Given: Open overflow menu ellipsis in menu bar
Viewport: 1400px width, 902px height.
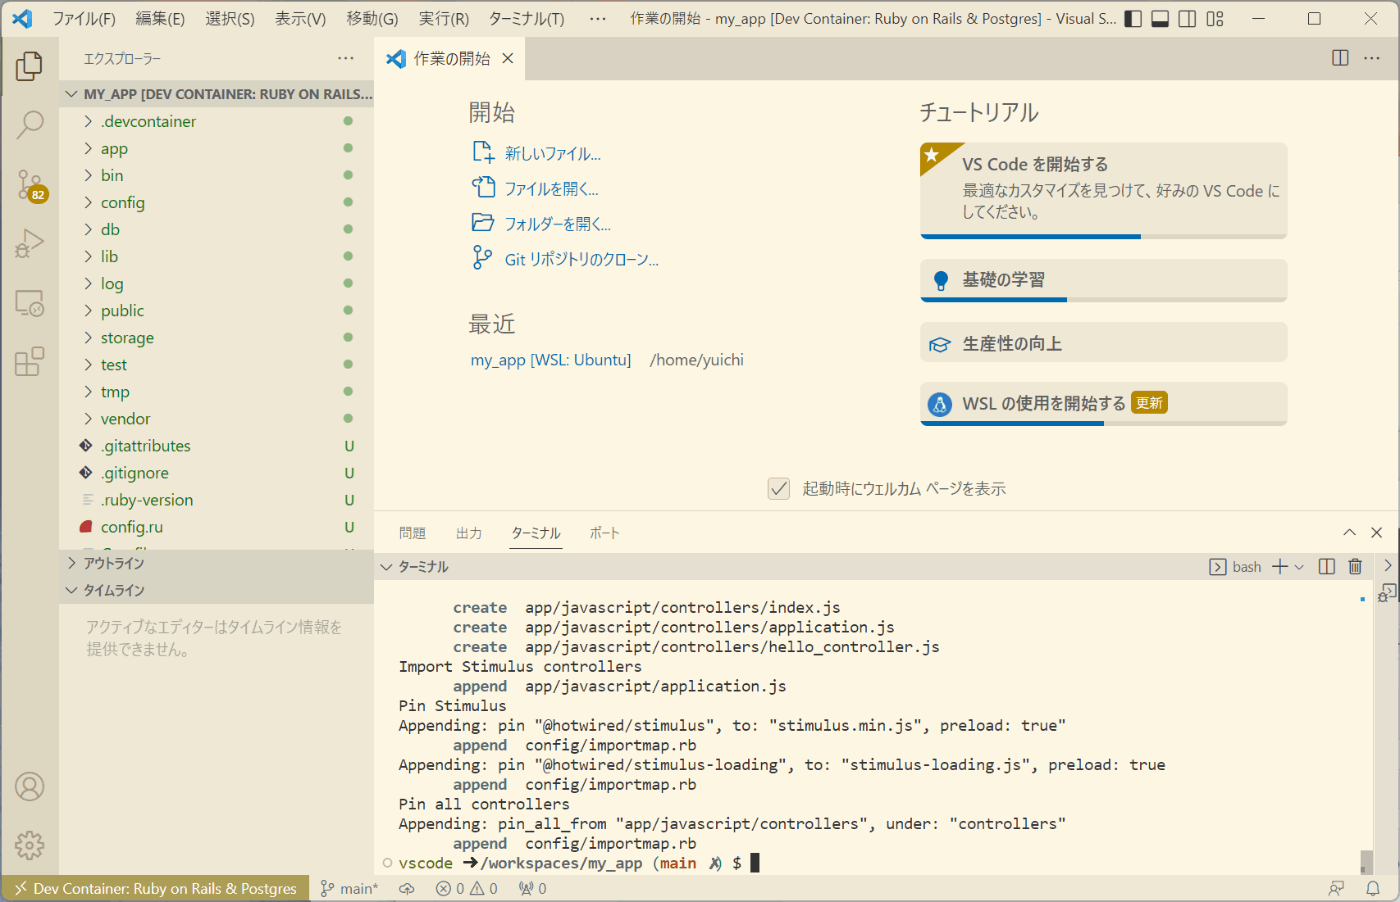Looking at the screenshot, I should pyautogui.click(x=598, y=19).
